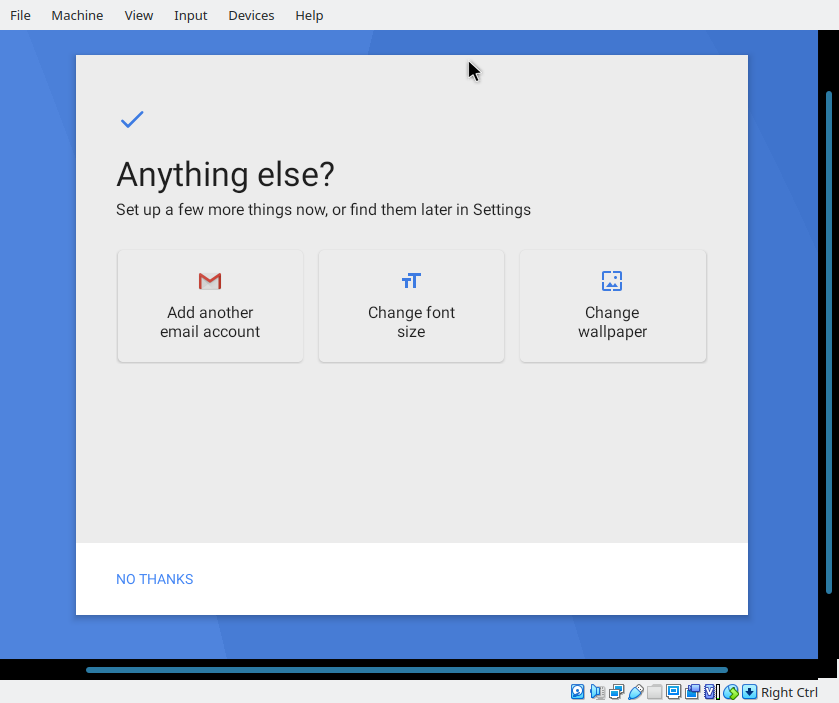This screenshot has height=703, width=839.
Task: Open the View menu
Action: tap(139, 16)
